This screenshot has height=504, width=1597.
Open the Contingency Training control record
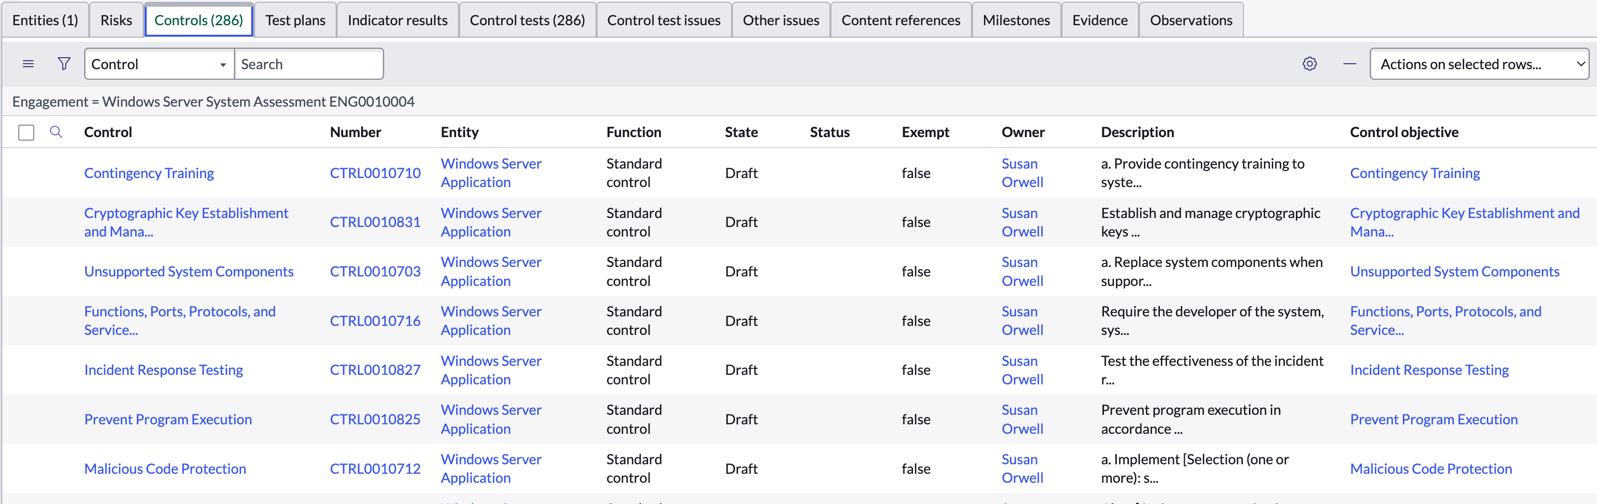pos(149,173)
